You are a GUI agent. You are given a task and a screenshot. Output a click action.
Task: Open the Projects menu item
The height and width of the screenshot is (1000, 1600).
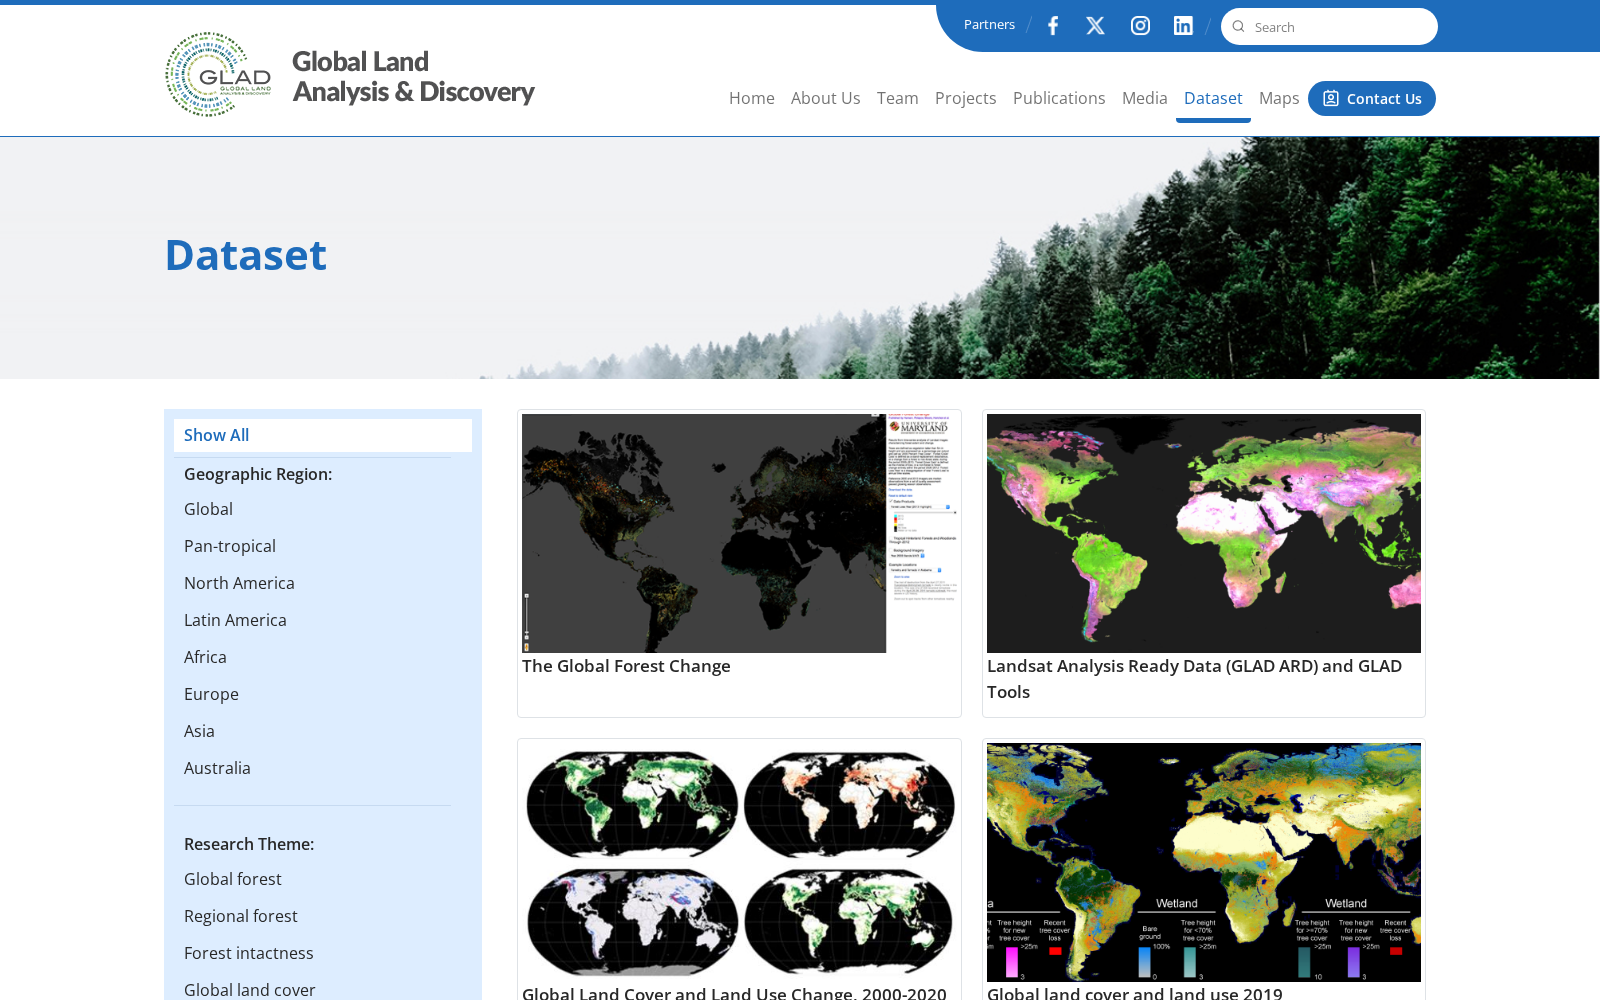tap(965, 98)
